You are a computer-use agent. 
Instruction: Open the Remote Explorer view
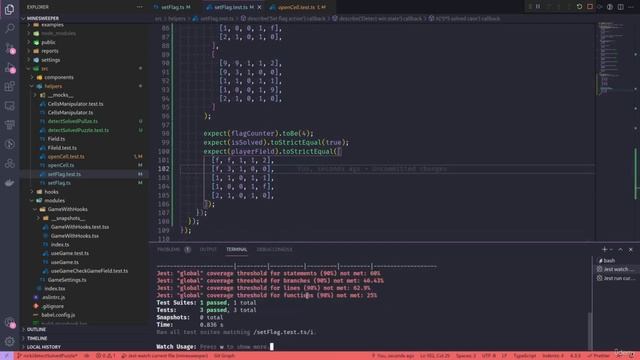9,106
